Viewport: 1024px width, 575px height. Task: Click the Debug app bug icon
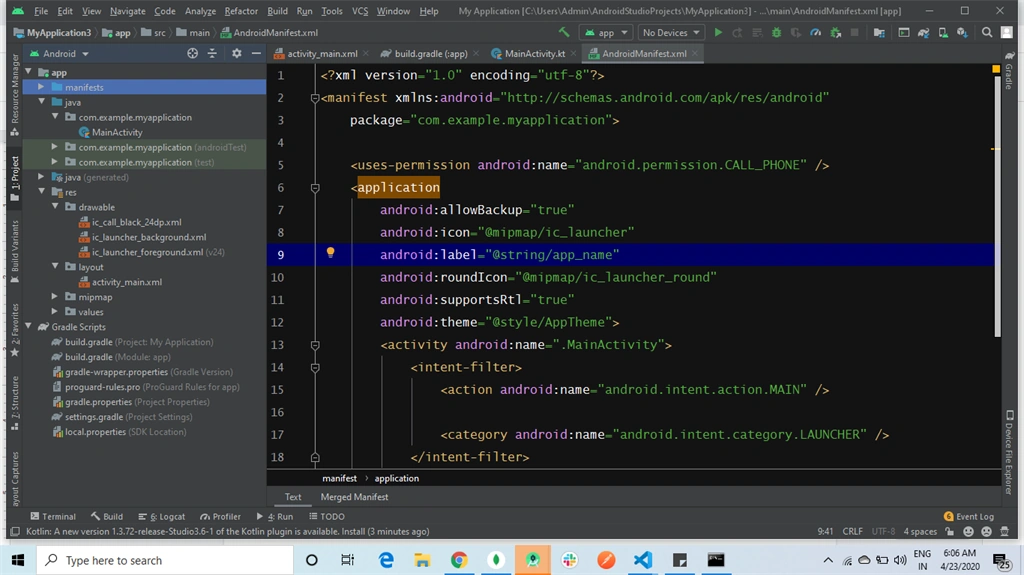tap(776, 32)
